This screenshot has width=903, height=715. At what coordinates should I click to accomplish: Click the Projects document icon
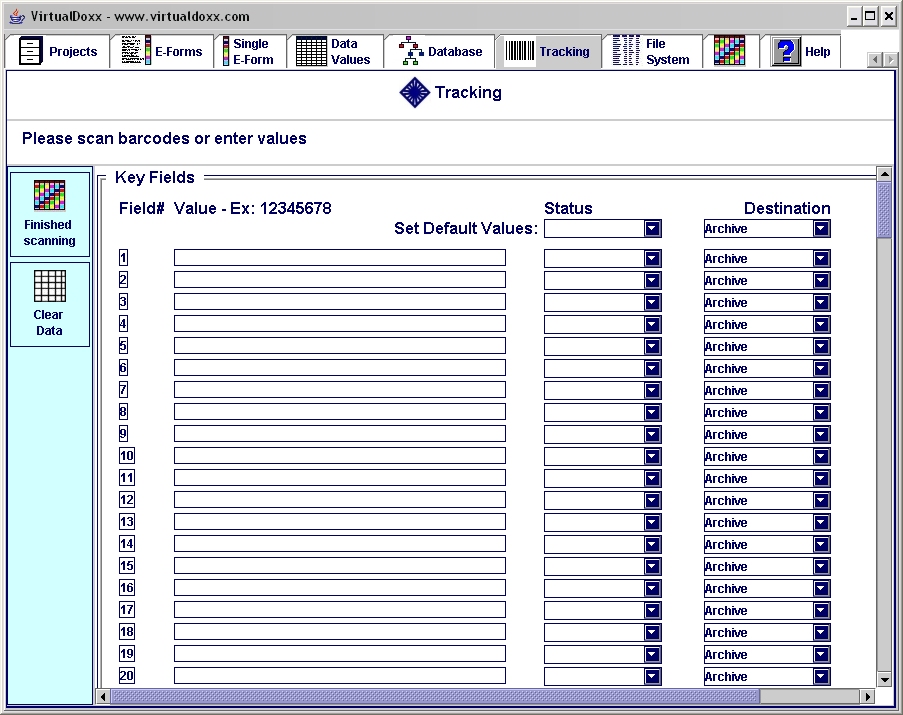tap(31, 51)
